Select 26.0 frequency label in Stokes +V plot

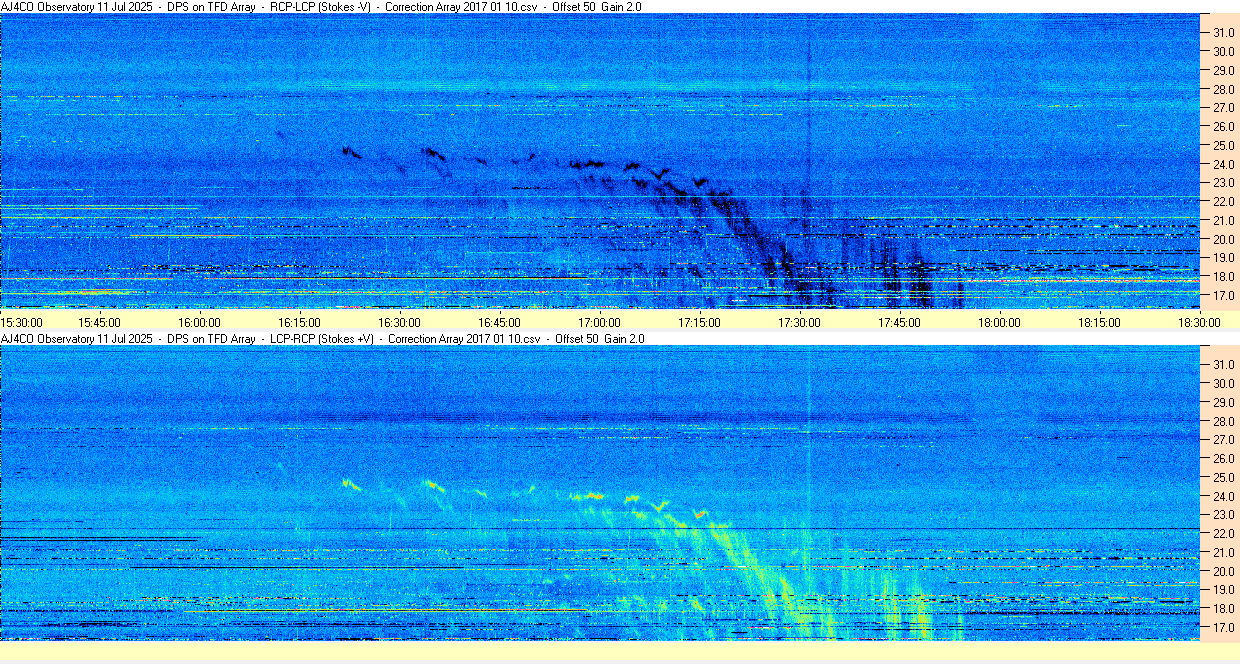pyautogui.click(x=1223, y=458)
